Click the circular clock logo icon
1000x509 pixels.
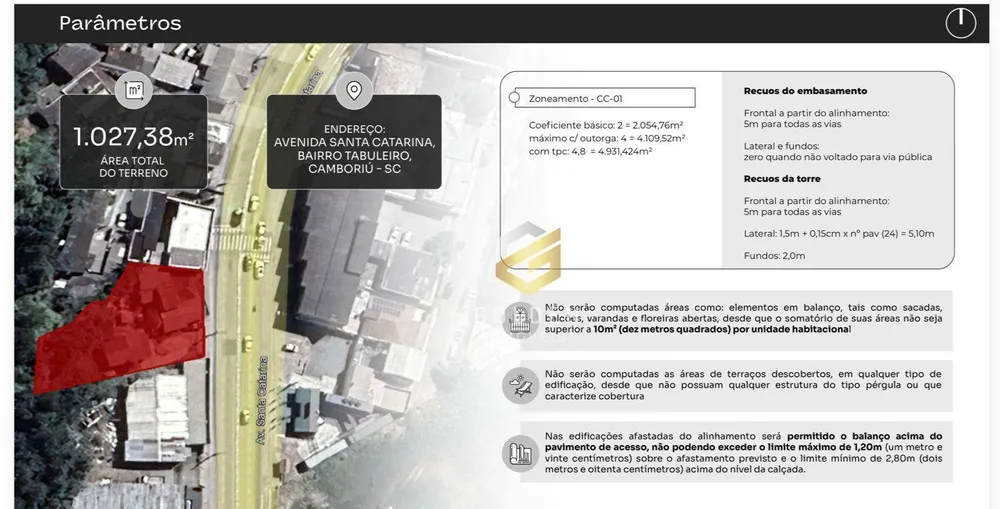pyautogui.click(x=960, y=24)
